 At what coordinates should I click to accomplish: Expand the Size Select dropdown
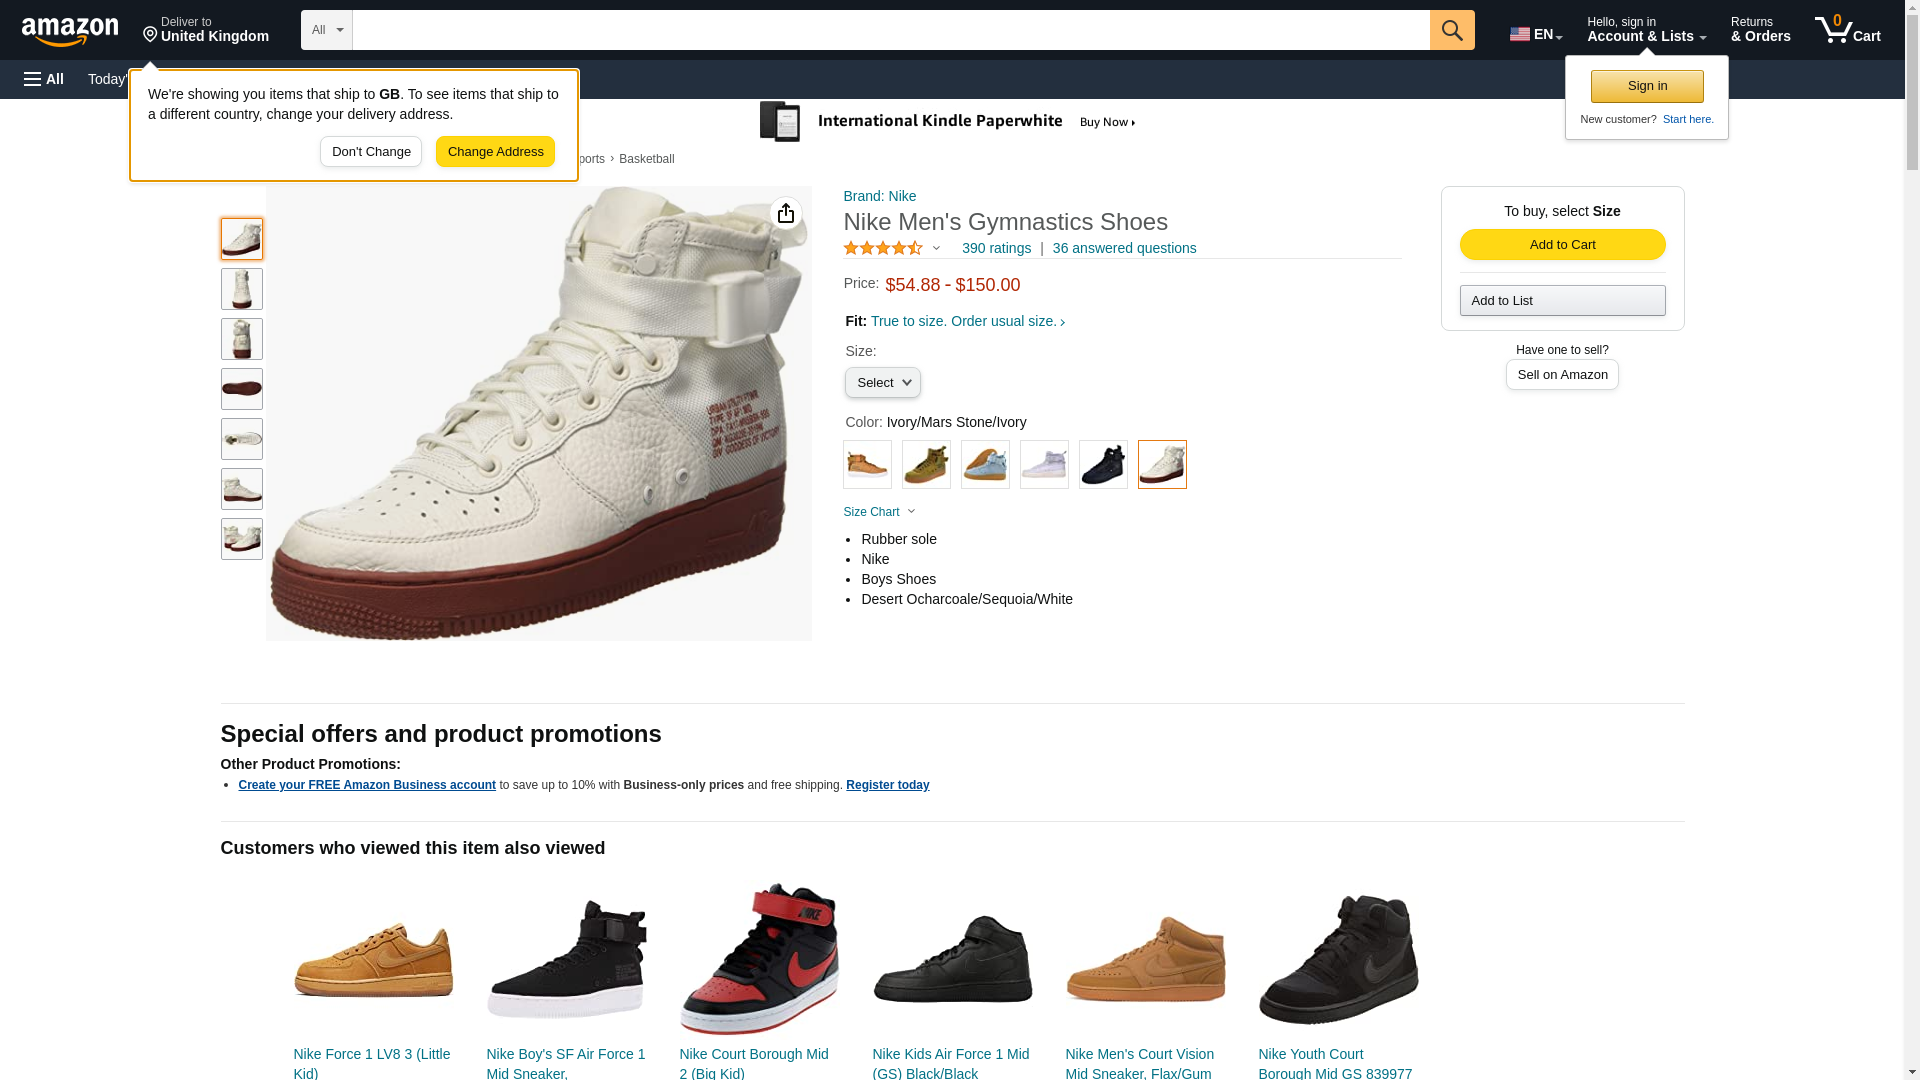pyautogui.click(x=882, y=383)
